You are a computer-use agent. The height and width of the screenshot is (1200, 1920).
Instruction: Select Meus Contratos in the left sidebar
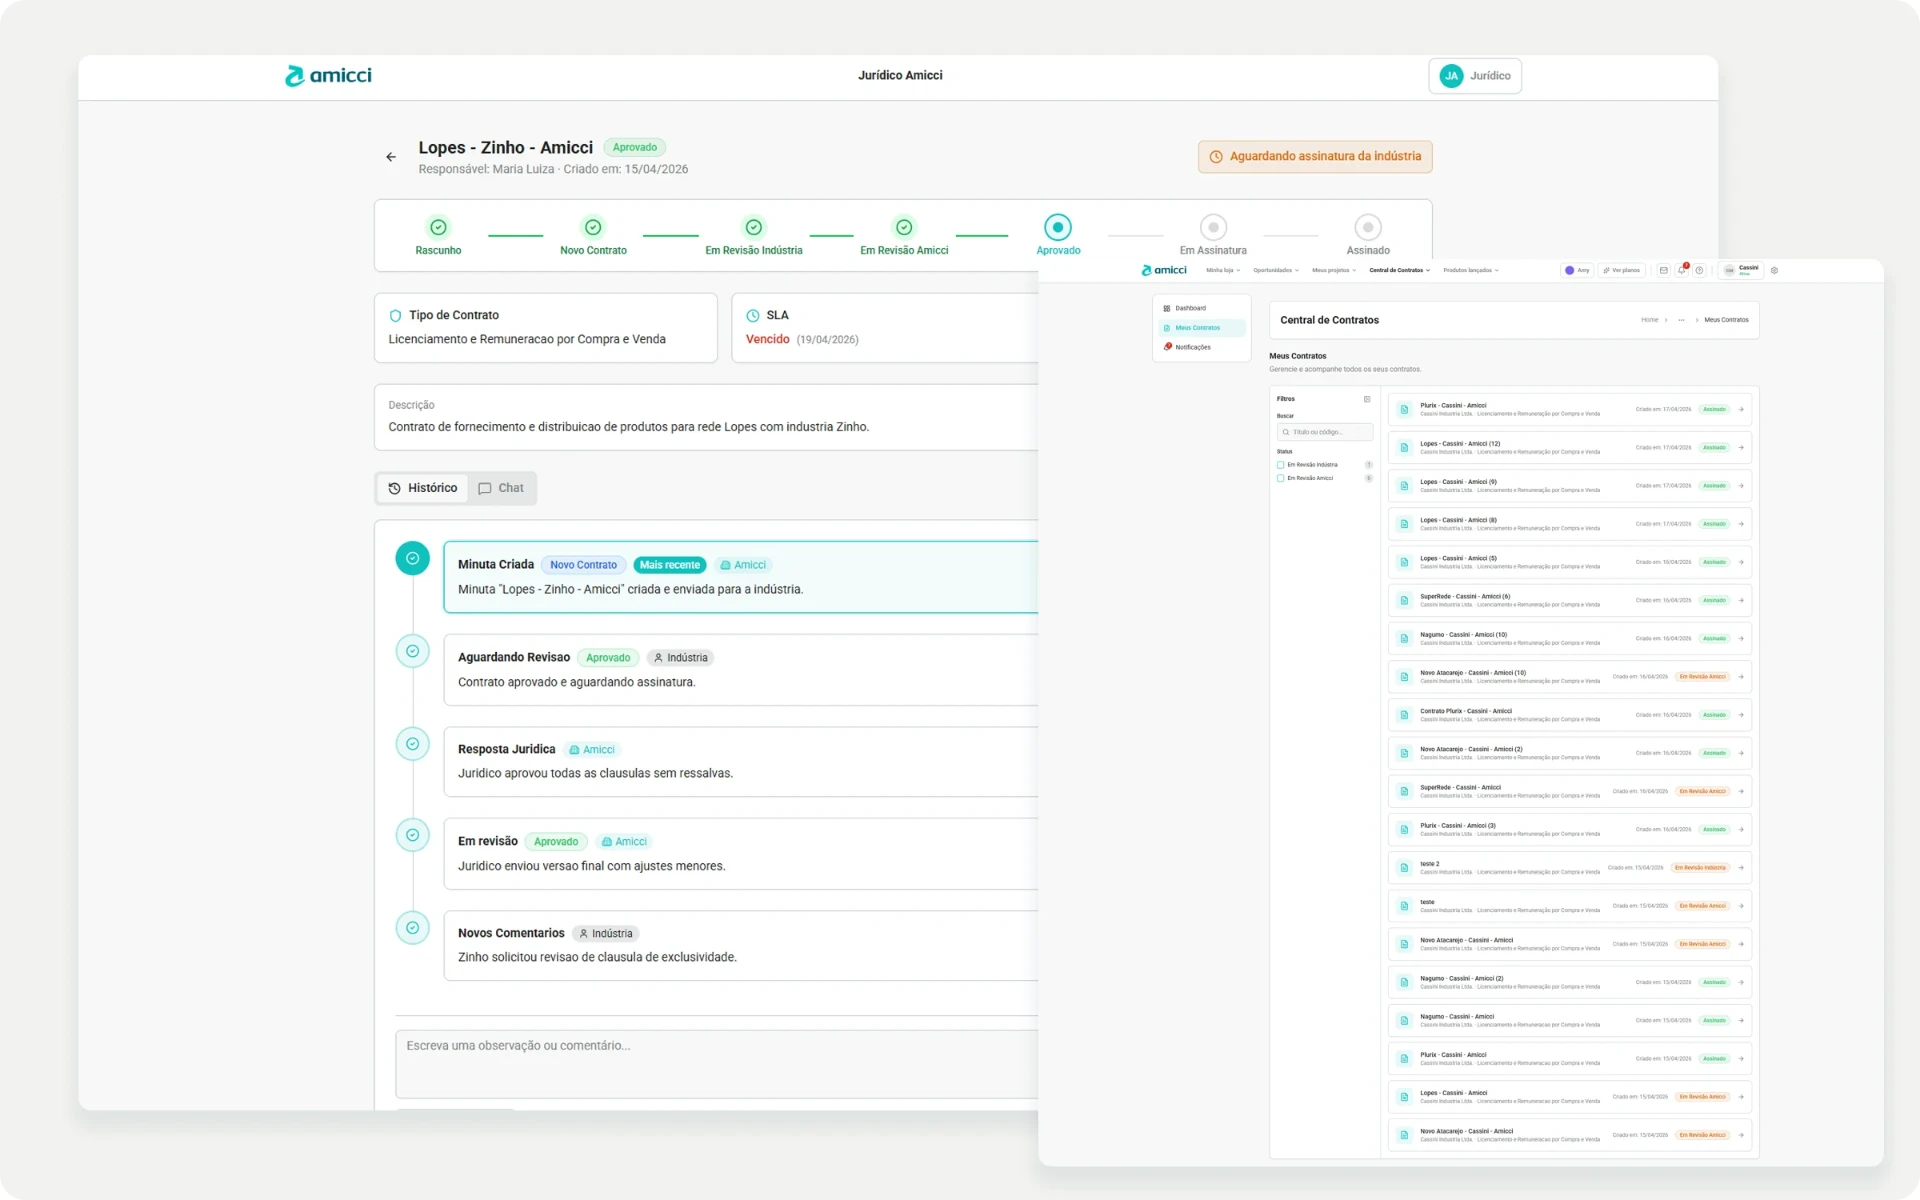tap(1202, 328)
